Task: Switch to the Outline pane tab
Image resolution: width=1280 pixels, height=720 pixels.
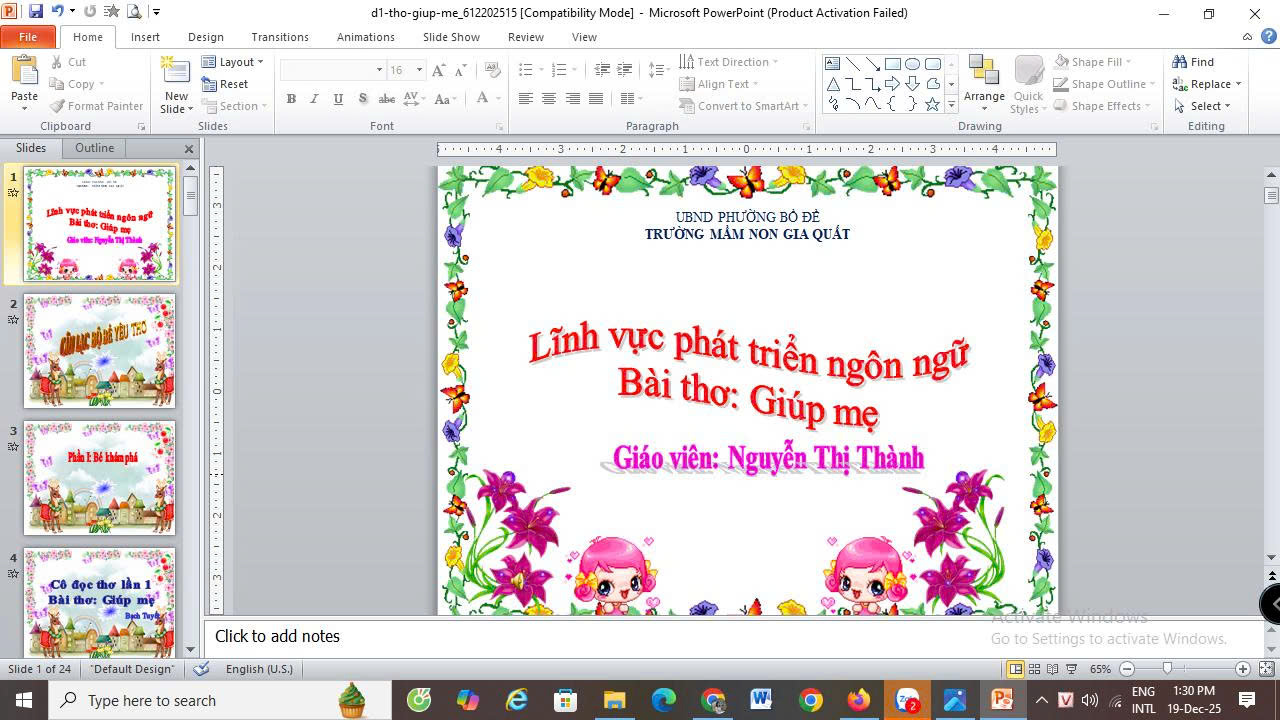Action: coord(94,148)
